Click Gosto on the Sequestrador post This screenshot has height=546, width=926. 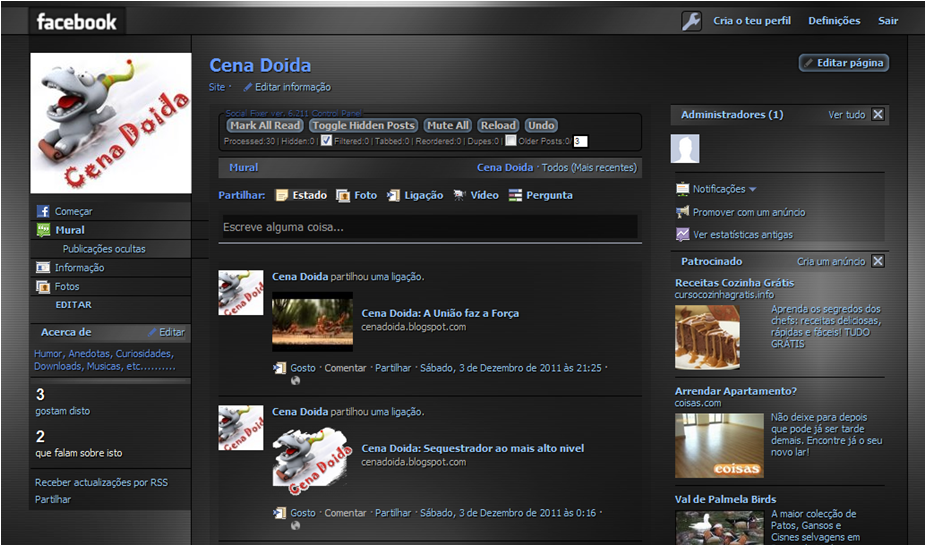click(x=303, y=513)
